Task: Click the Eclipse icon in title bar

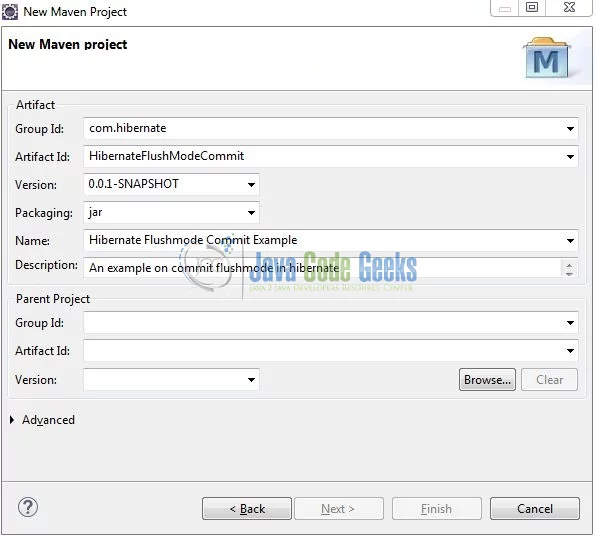Action: pyautogui.click(x=10, y=12)
